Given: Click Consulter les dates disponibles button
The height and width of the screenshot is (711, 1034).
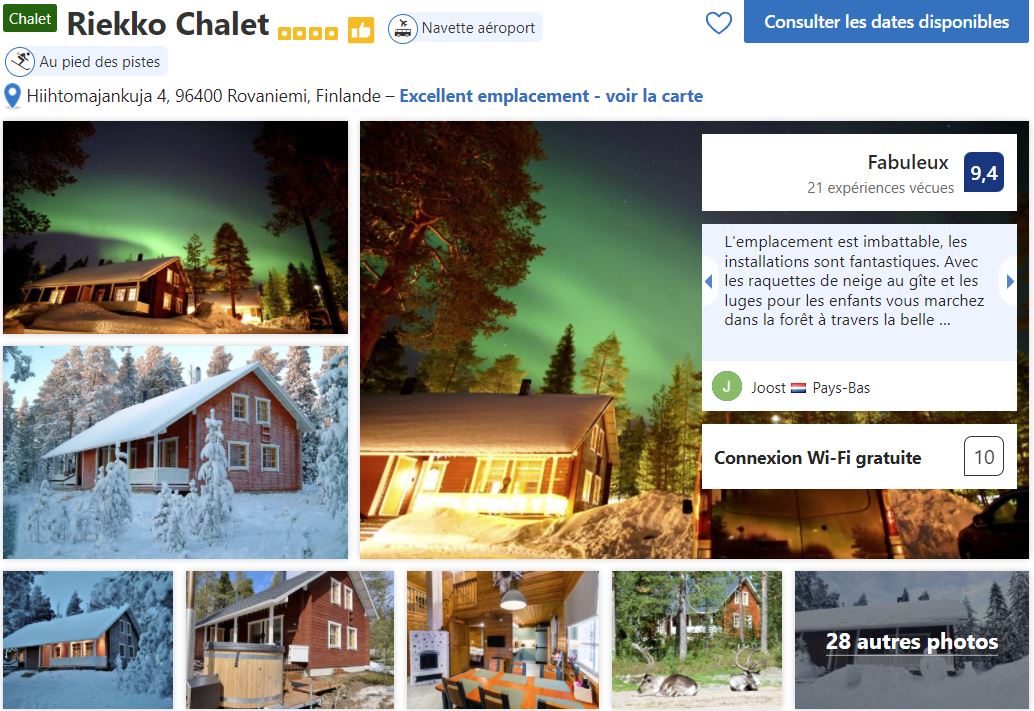Looking at the screenshot, I should tap(886, 22).
